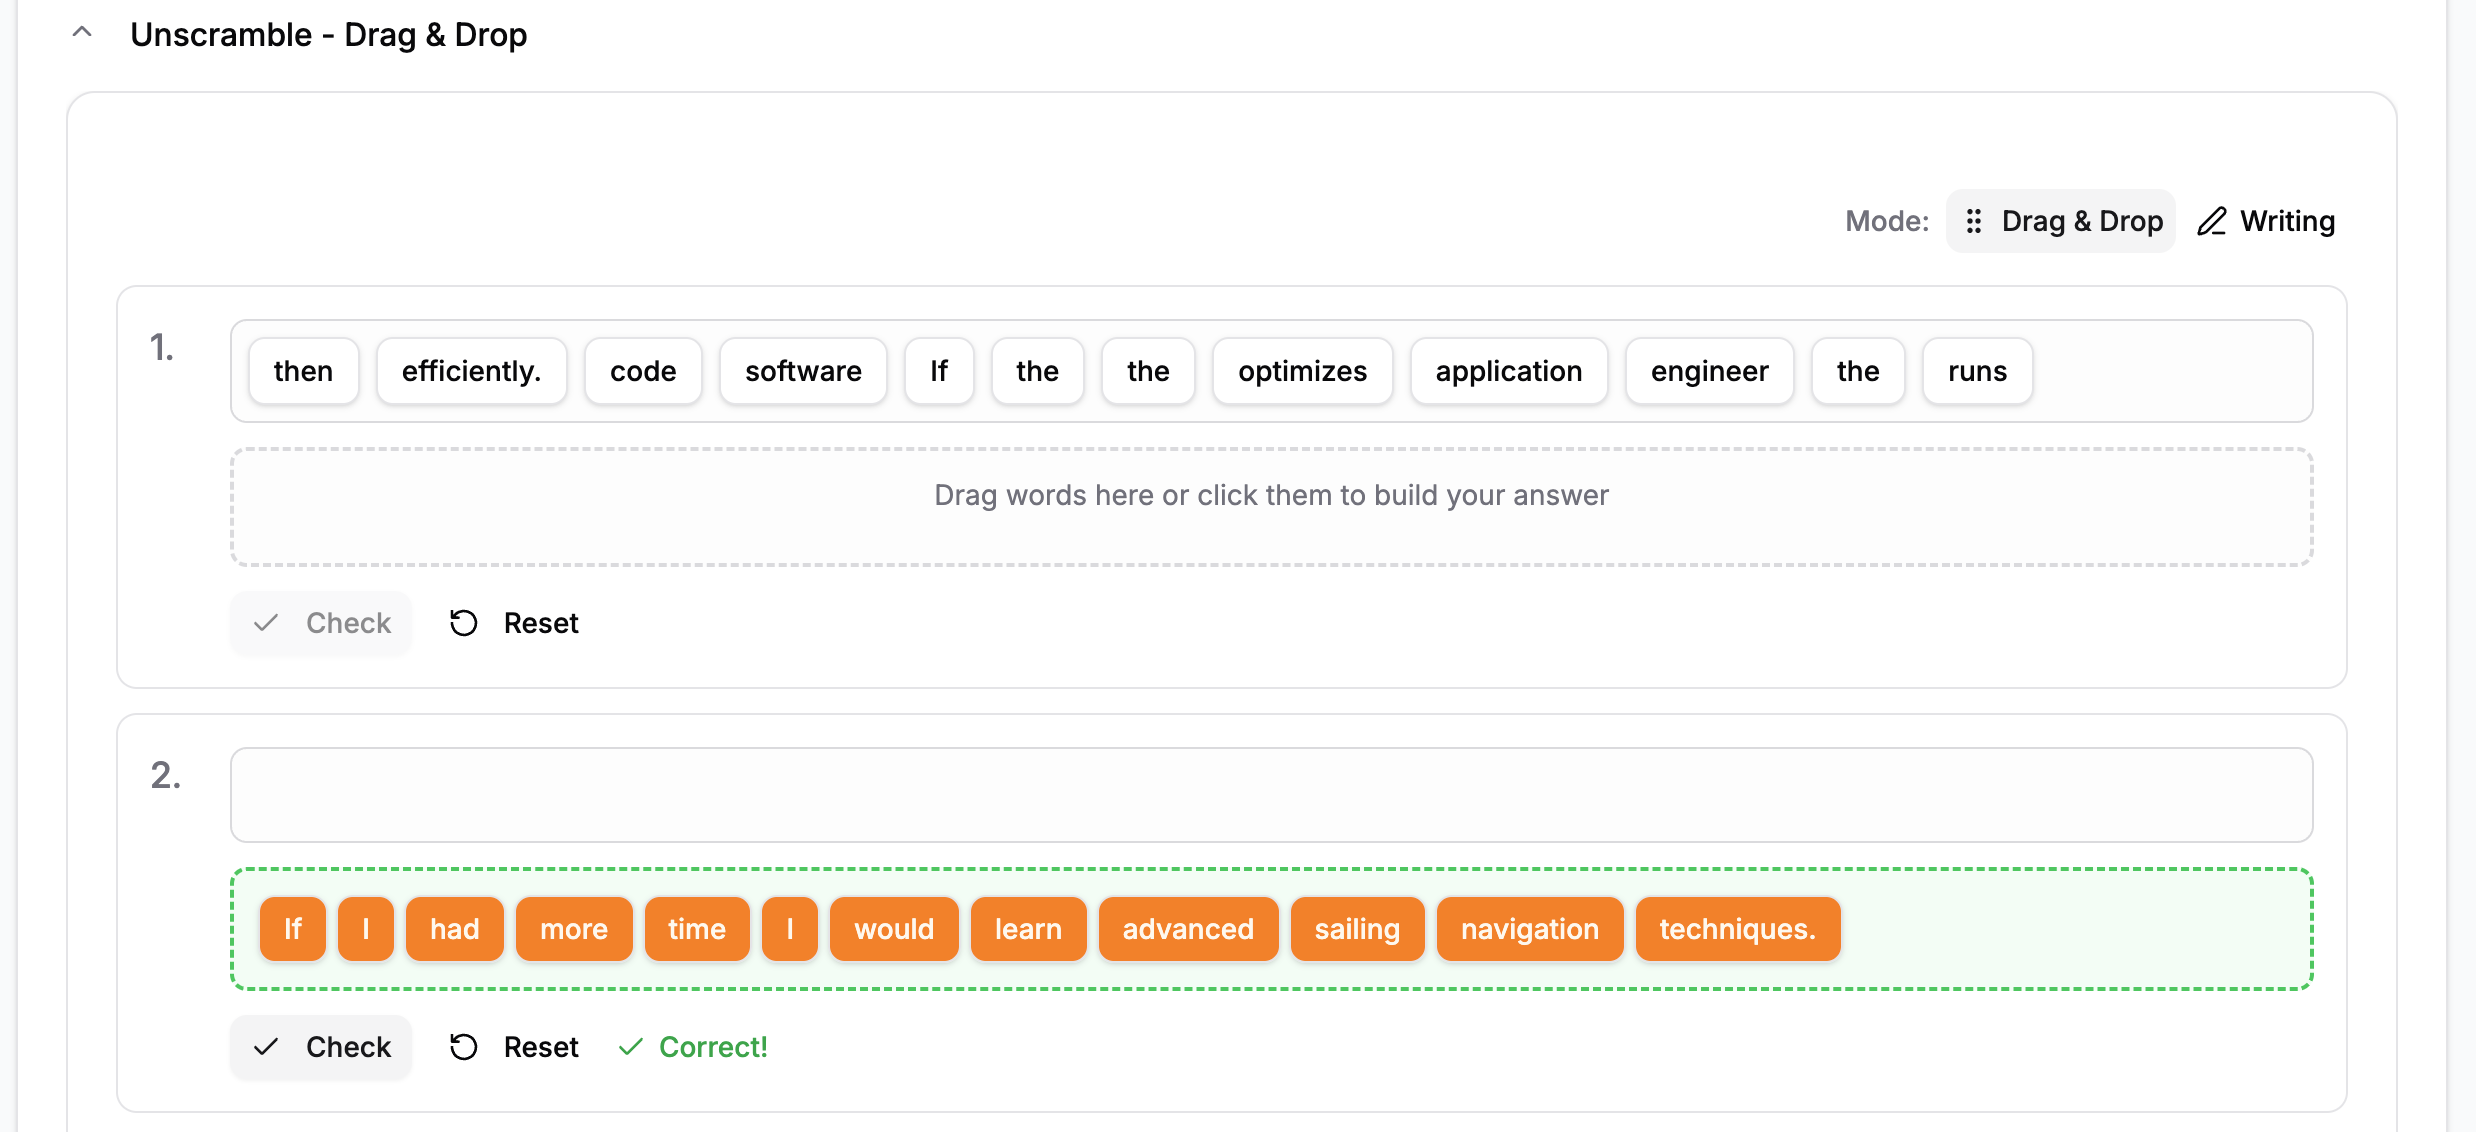Click the orange 'advanced' chip
The image size is (2476, 1132).
coord(1188,929)
